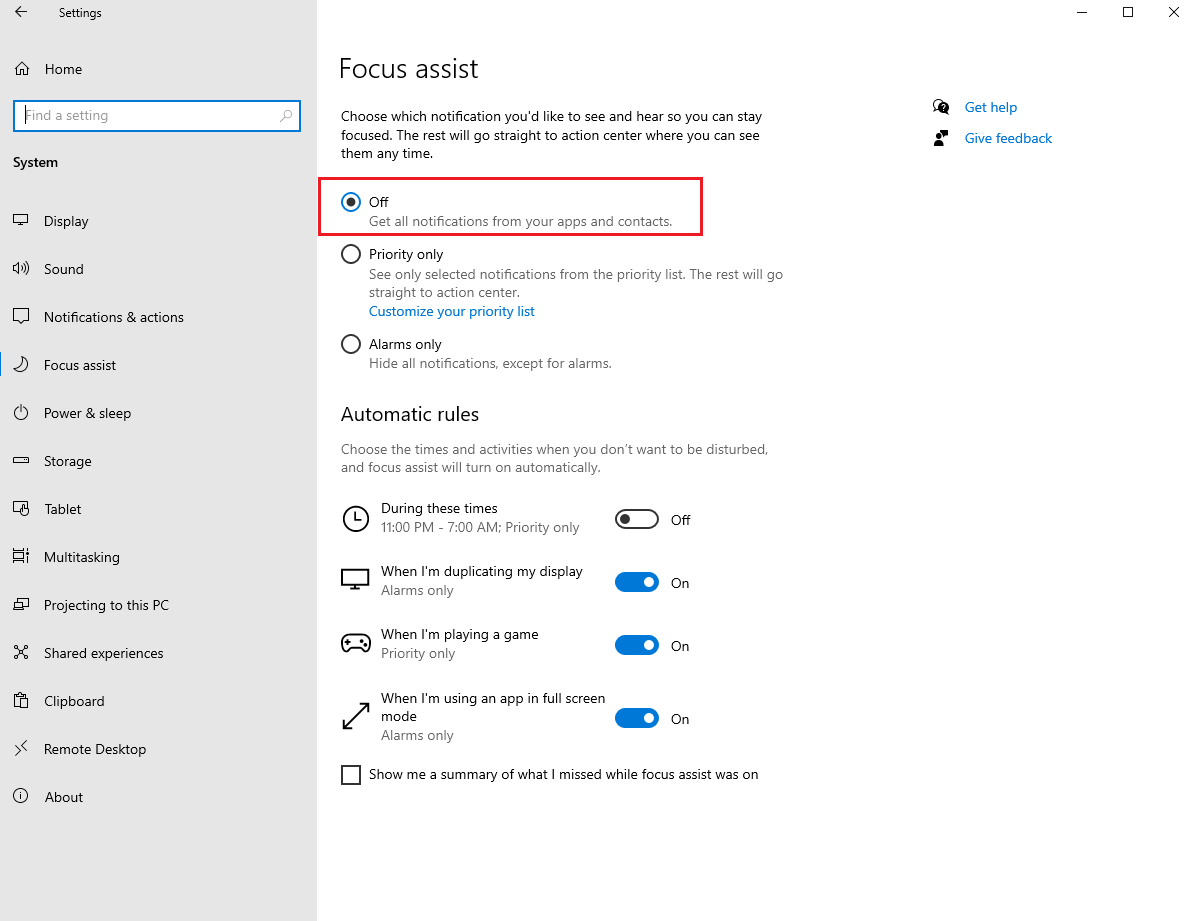Open Customize your priority list link
Screen dimensions: 1193x921
pos(451,311)
